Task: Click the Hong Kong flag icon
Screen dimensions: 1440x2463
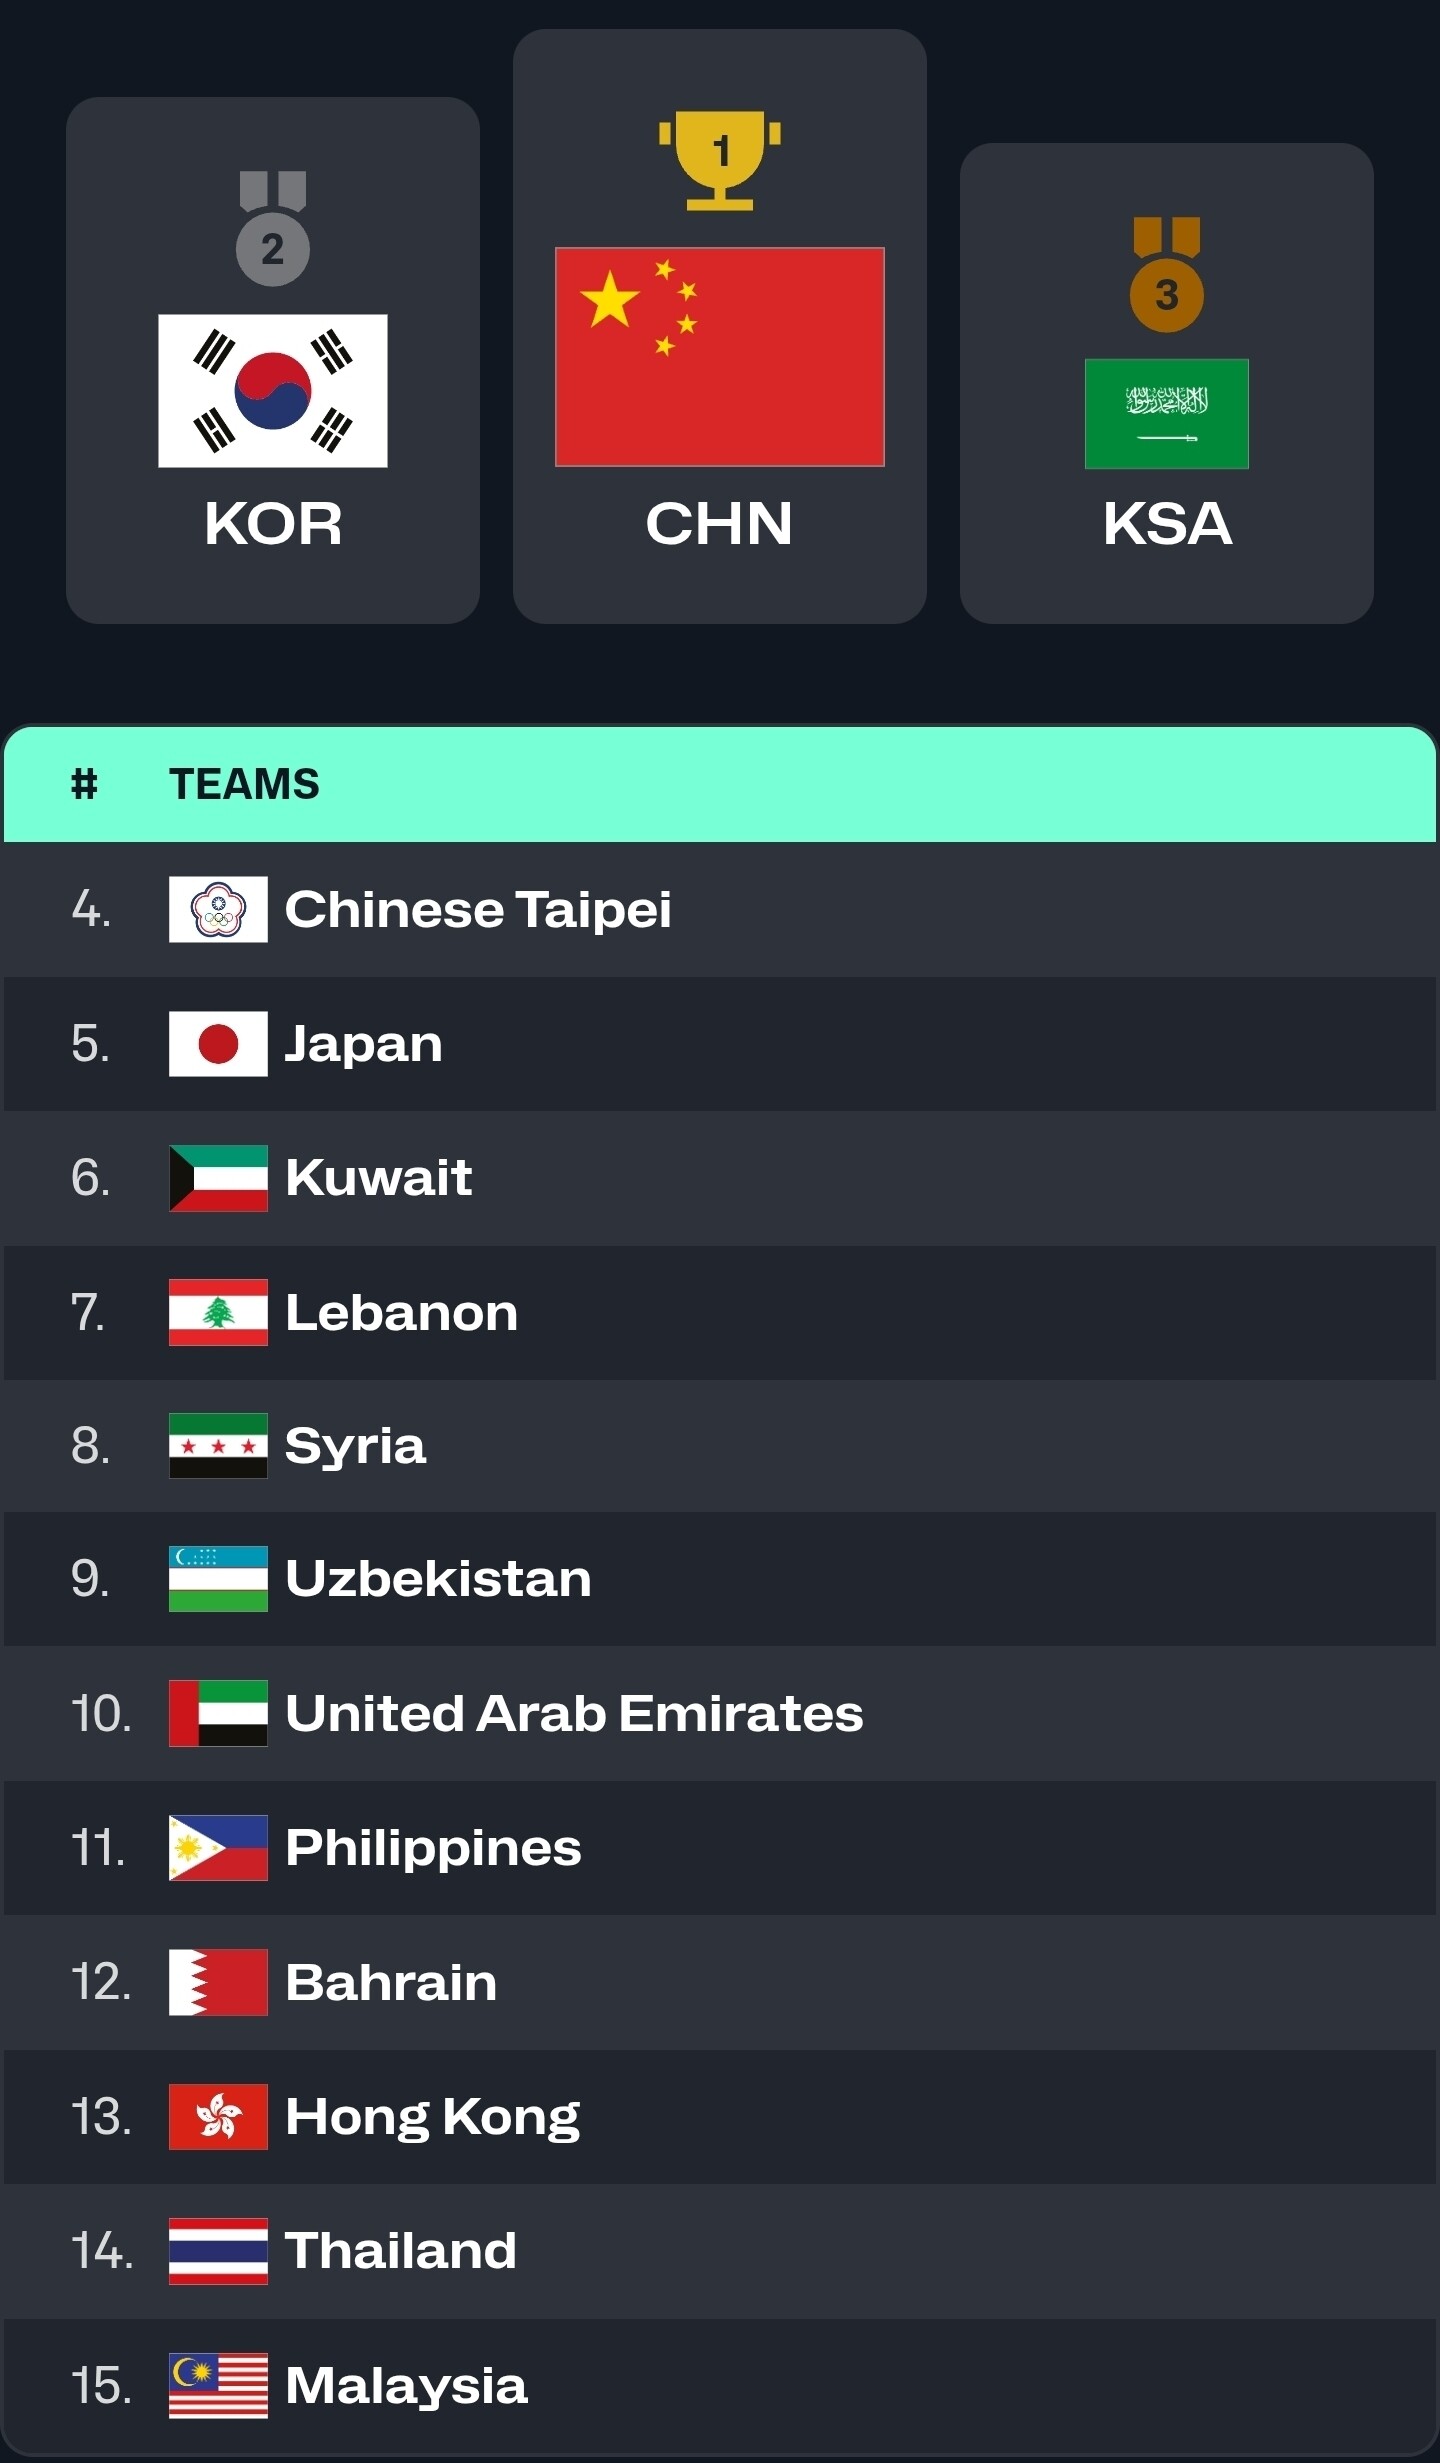Action: click(218, 2117)
